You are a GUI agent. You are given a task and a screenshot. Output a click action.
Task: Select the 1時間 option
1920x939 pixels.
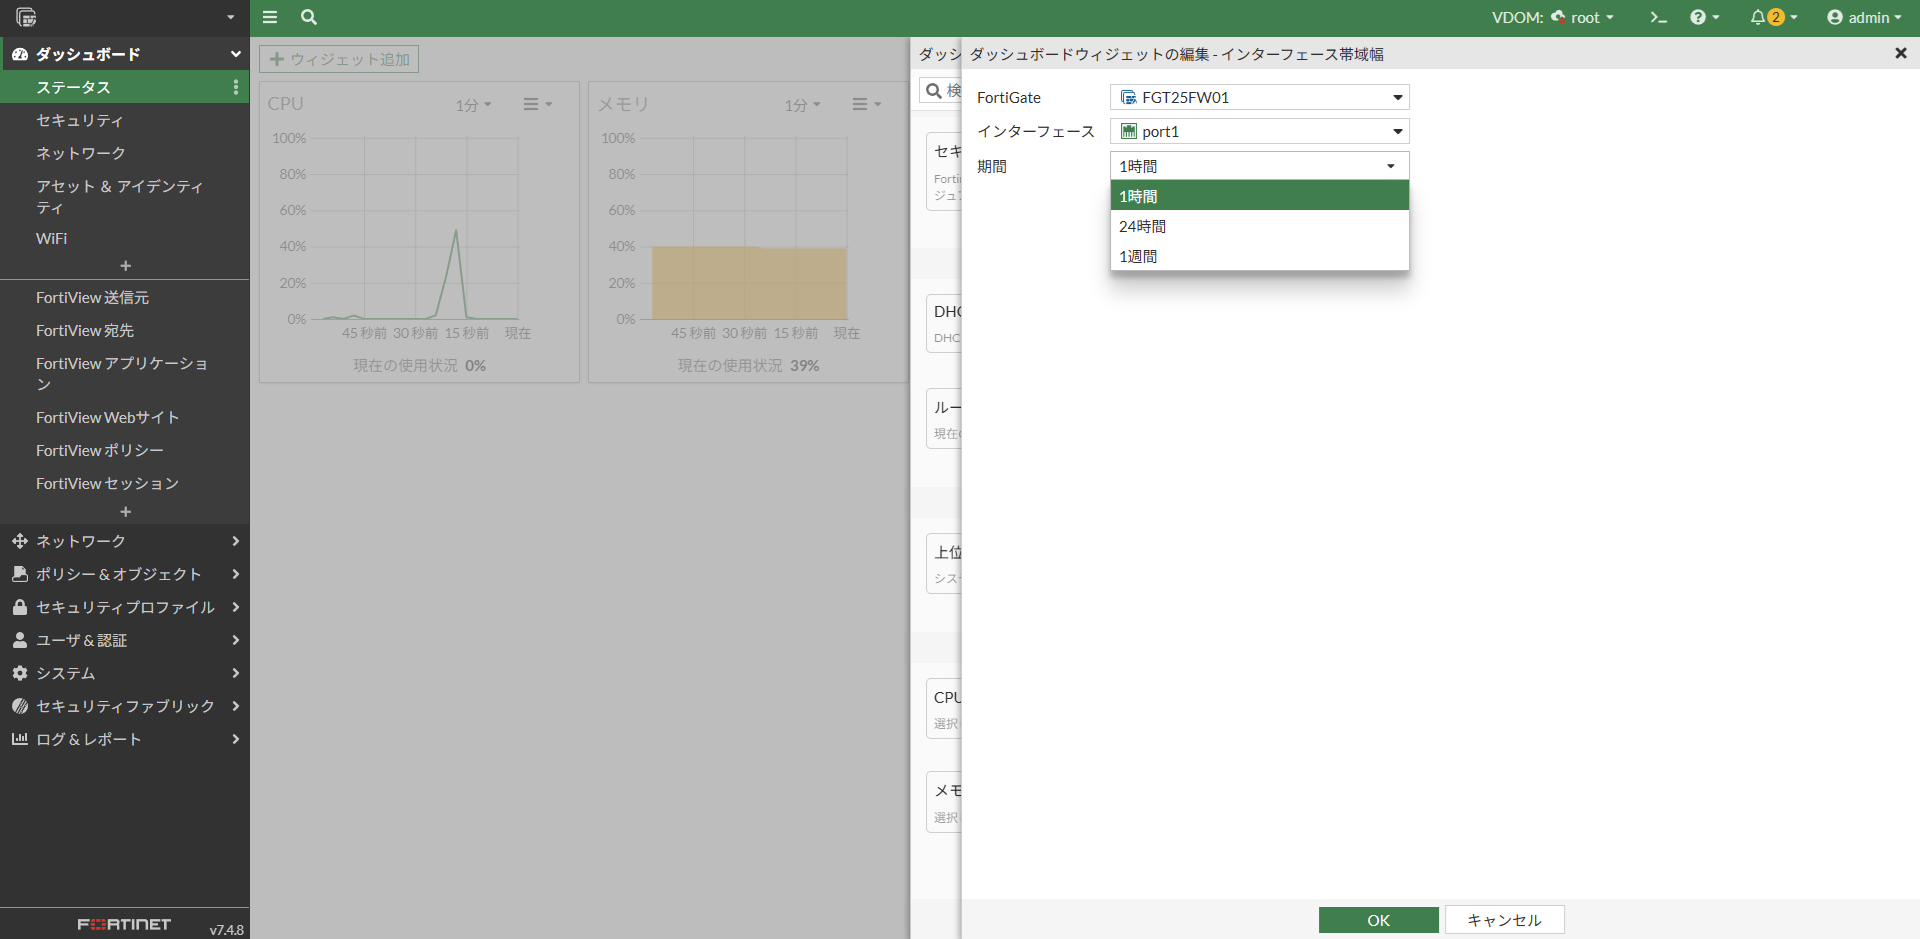[x=1260, y=196]
